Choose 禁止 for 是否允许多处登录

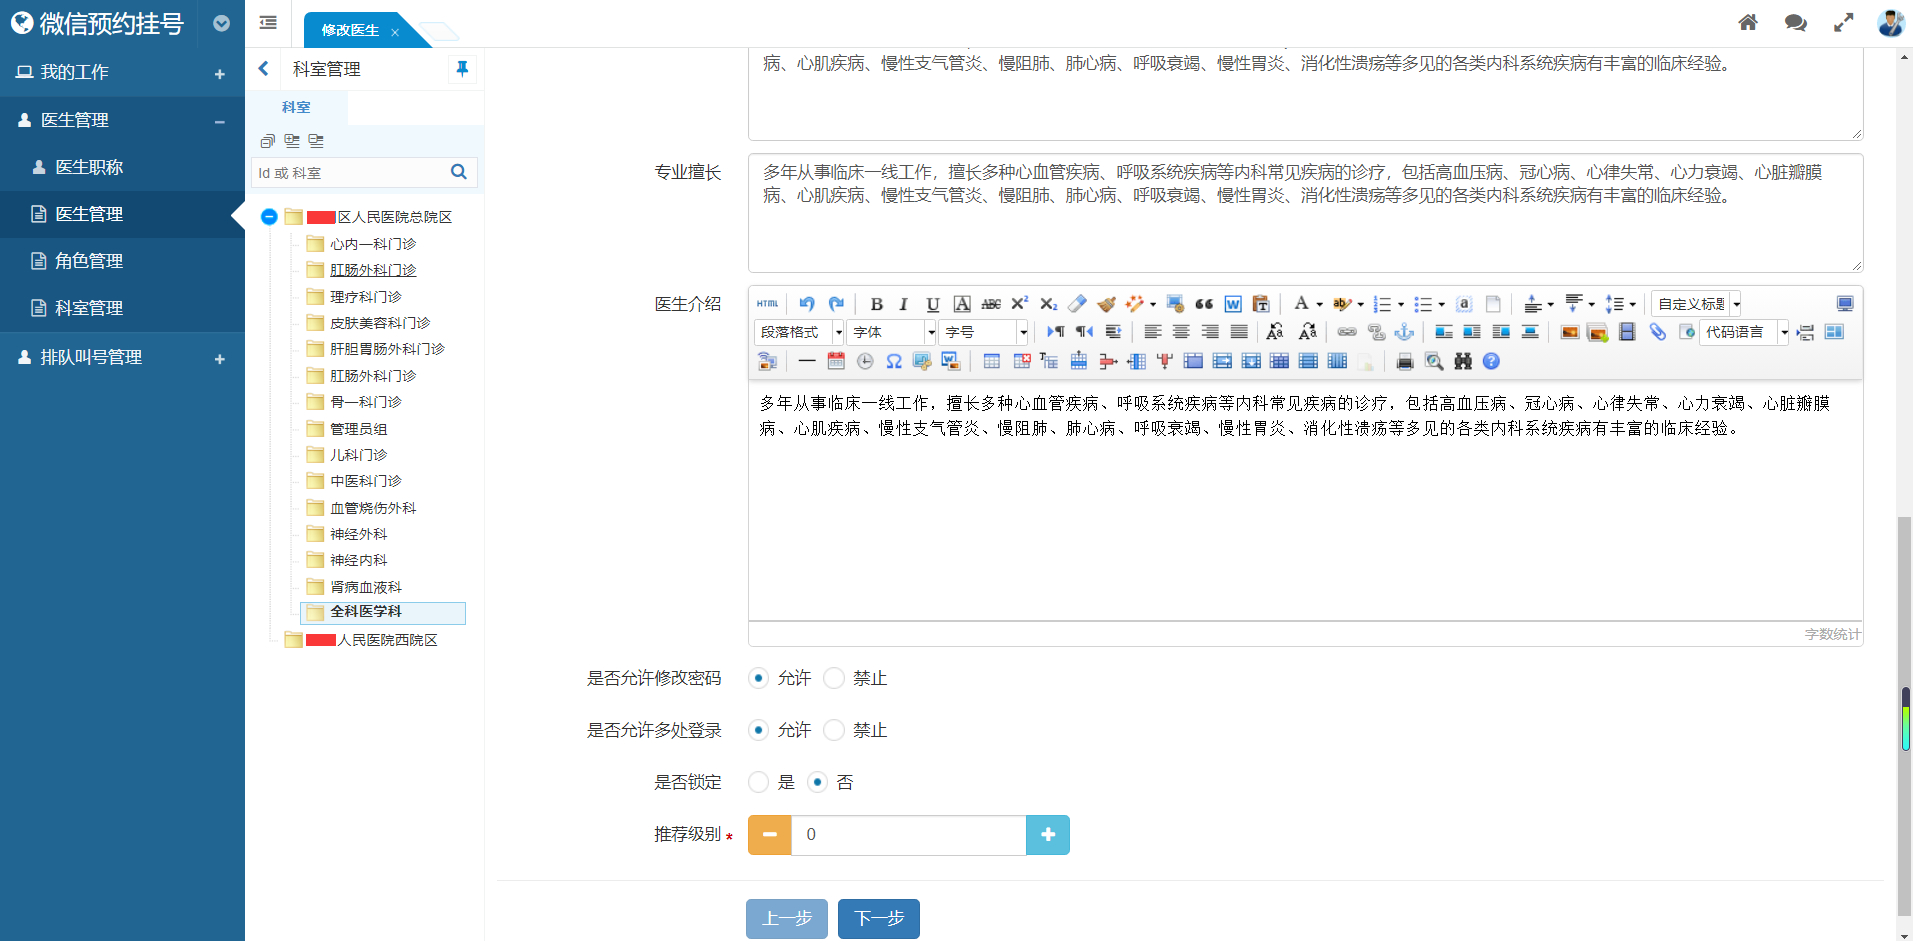pos(832,730)
